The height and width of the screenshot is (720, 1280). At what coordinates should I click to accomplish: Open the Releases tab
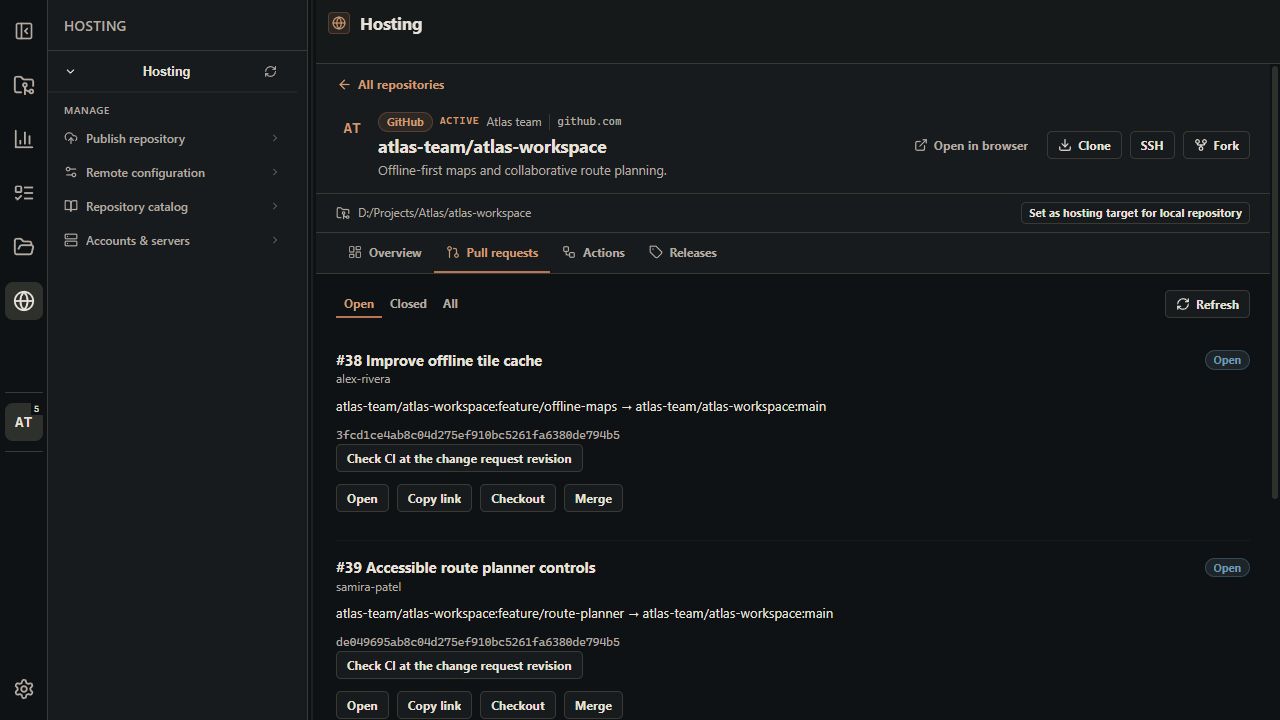click(x=683, y=253)
